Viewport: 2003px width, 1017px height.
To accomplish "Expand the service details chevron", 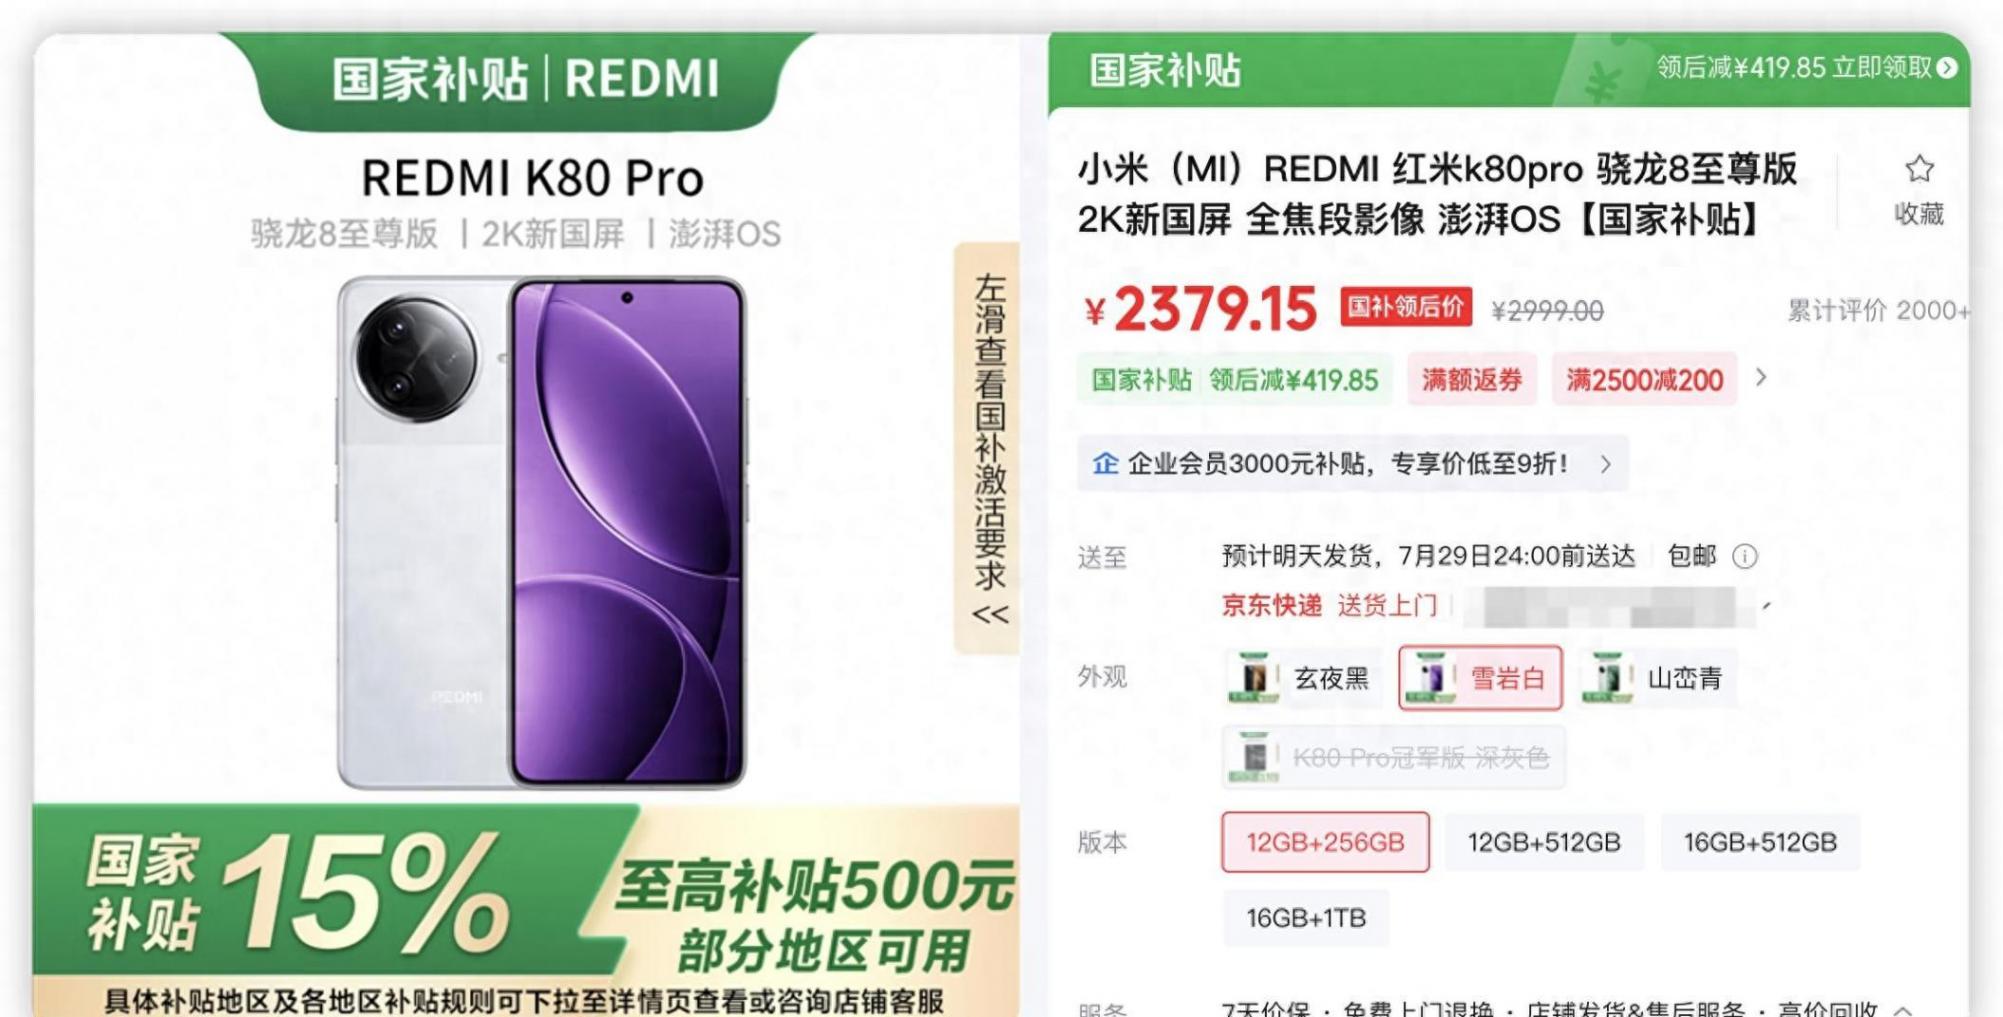I will point(1903,1009).
